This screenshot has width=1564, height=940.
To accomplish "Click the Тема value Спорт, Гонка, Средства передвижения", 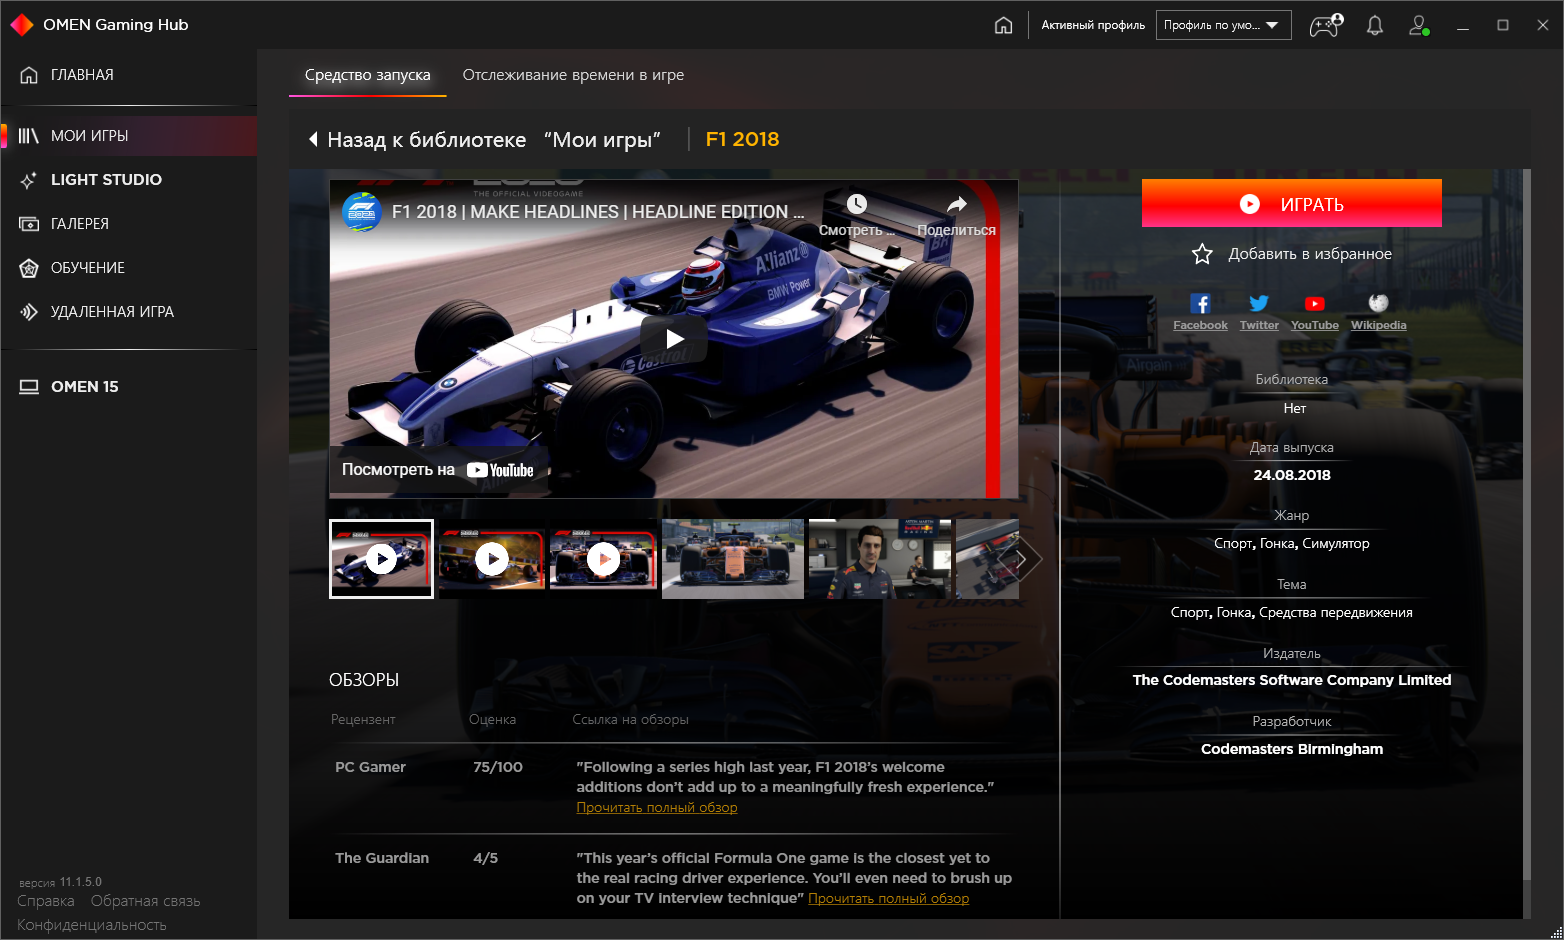I will 1292,613.
